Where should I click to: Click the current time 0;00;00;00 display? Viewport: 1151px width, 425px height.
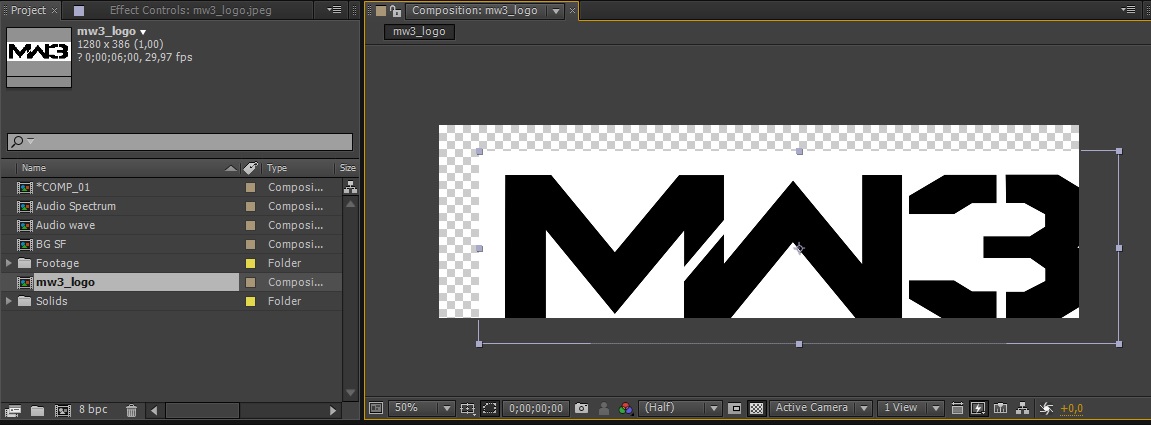[x=536, y=408]
